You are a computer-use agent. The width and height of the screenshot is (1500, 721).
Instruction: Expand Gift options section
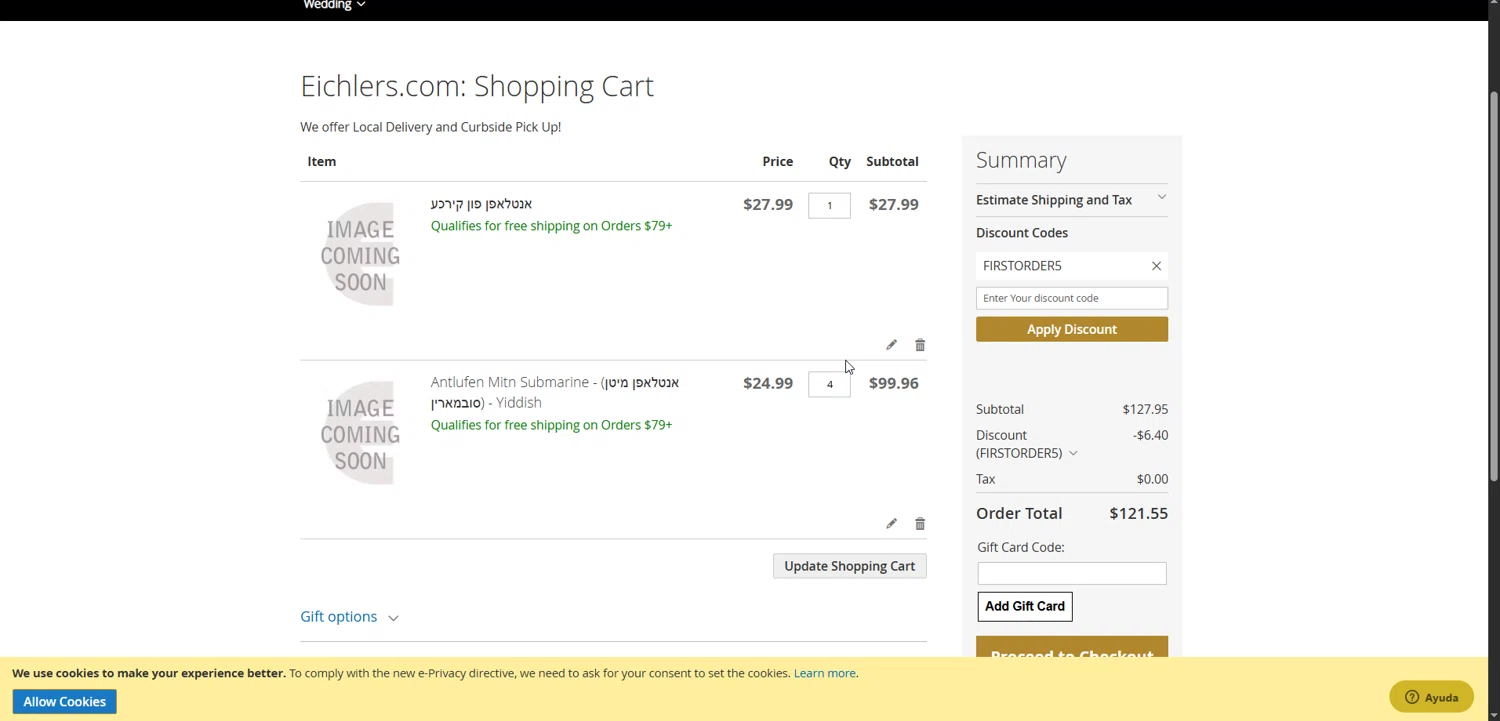click(x=349, y=617)
